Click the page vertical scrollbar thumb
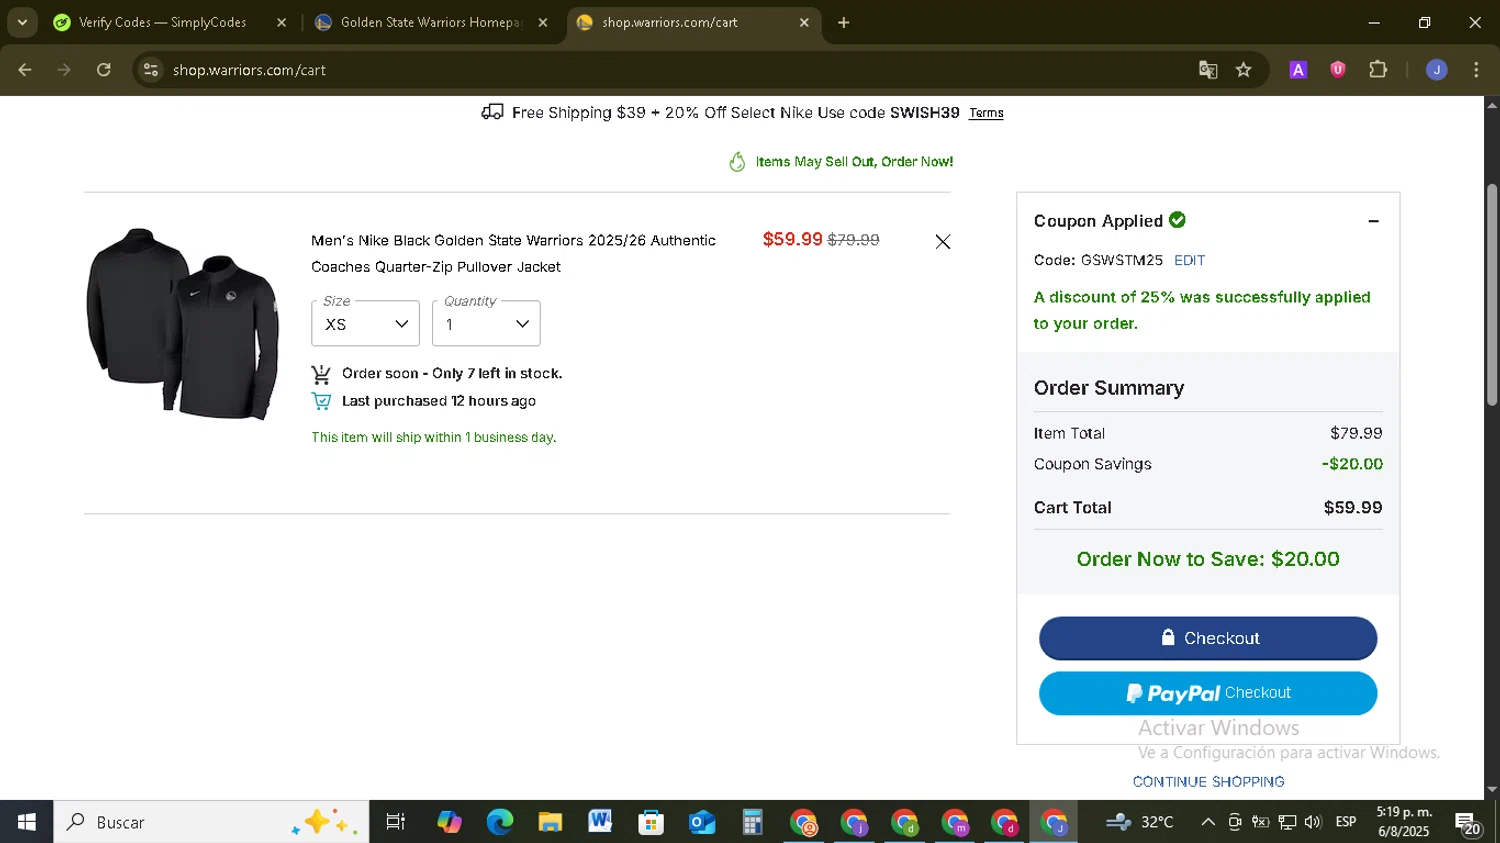The height and width of the screenshot is (843, 1500). click(1492, 295)
